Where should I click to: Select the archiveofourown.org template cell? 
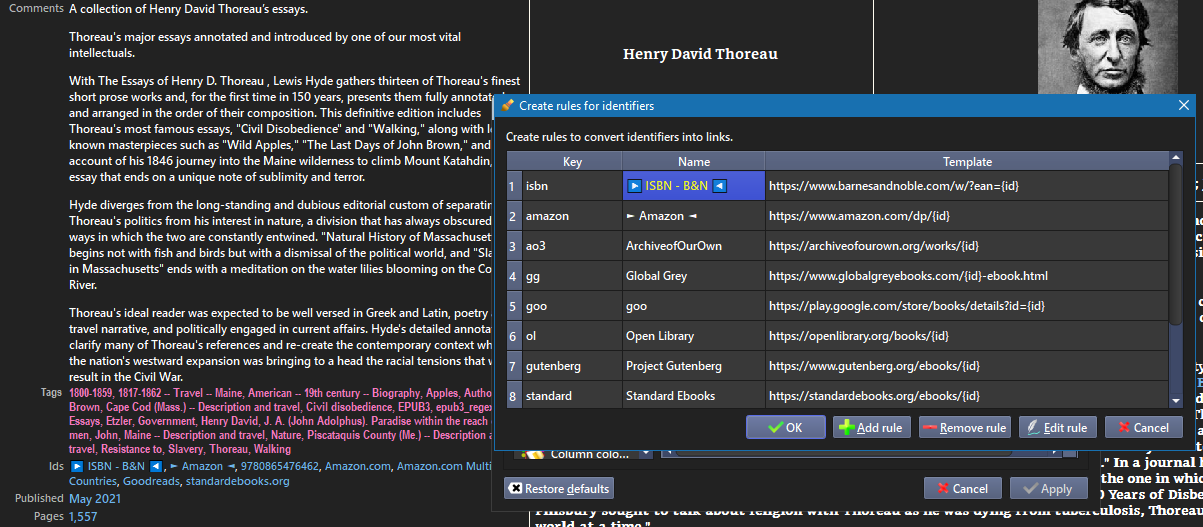[x=967, y=246]
